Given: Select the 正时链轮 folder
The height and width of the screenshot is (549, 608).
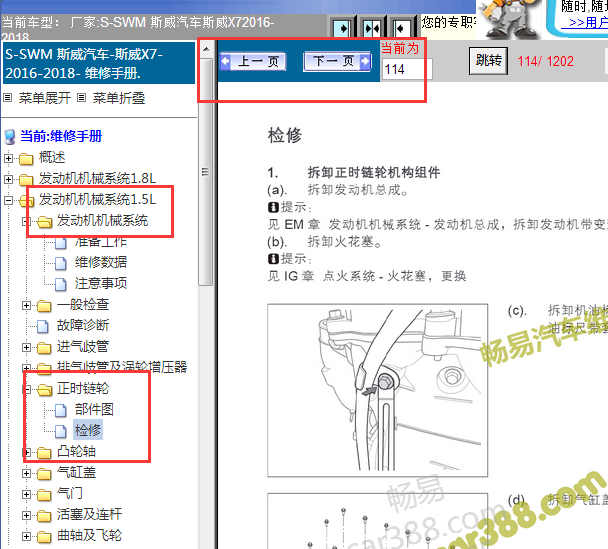Looking at the screenshot, I should point(83,388).
